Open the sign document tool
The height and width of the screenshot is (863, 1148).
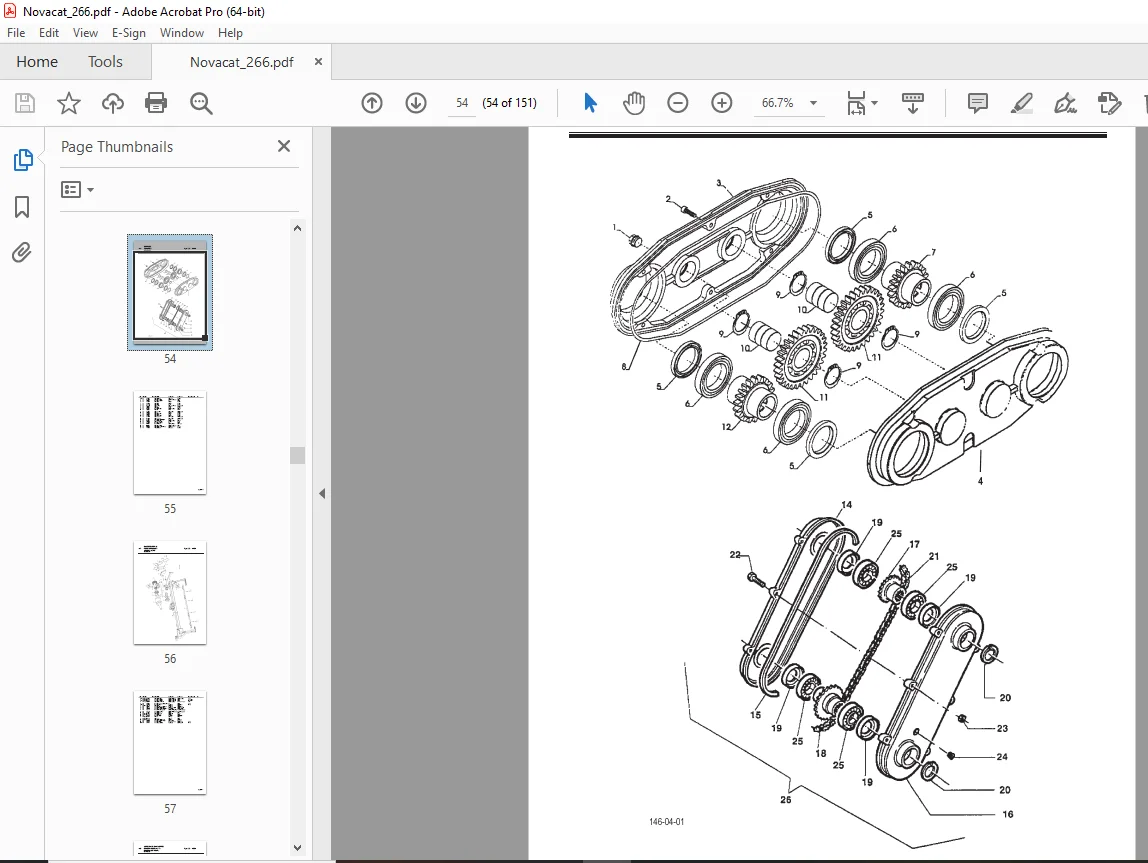point(1065,103)
